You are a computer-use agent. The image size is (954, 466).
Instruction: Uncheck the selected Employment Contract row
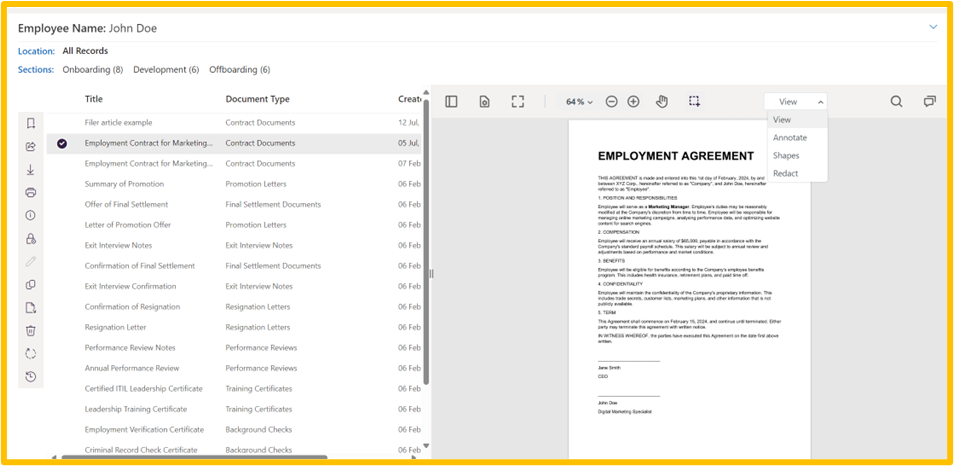[62, 143]
